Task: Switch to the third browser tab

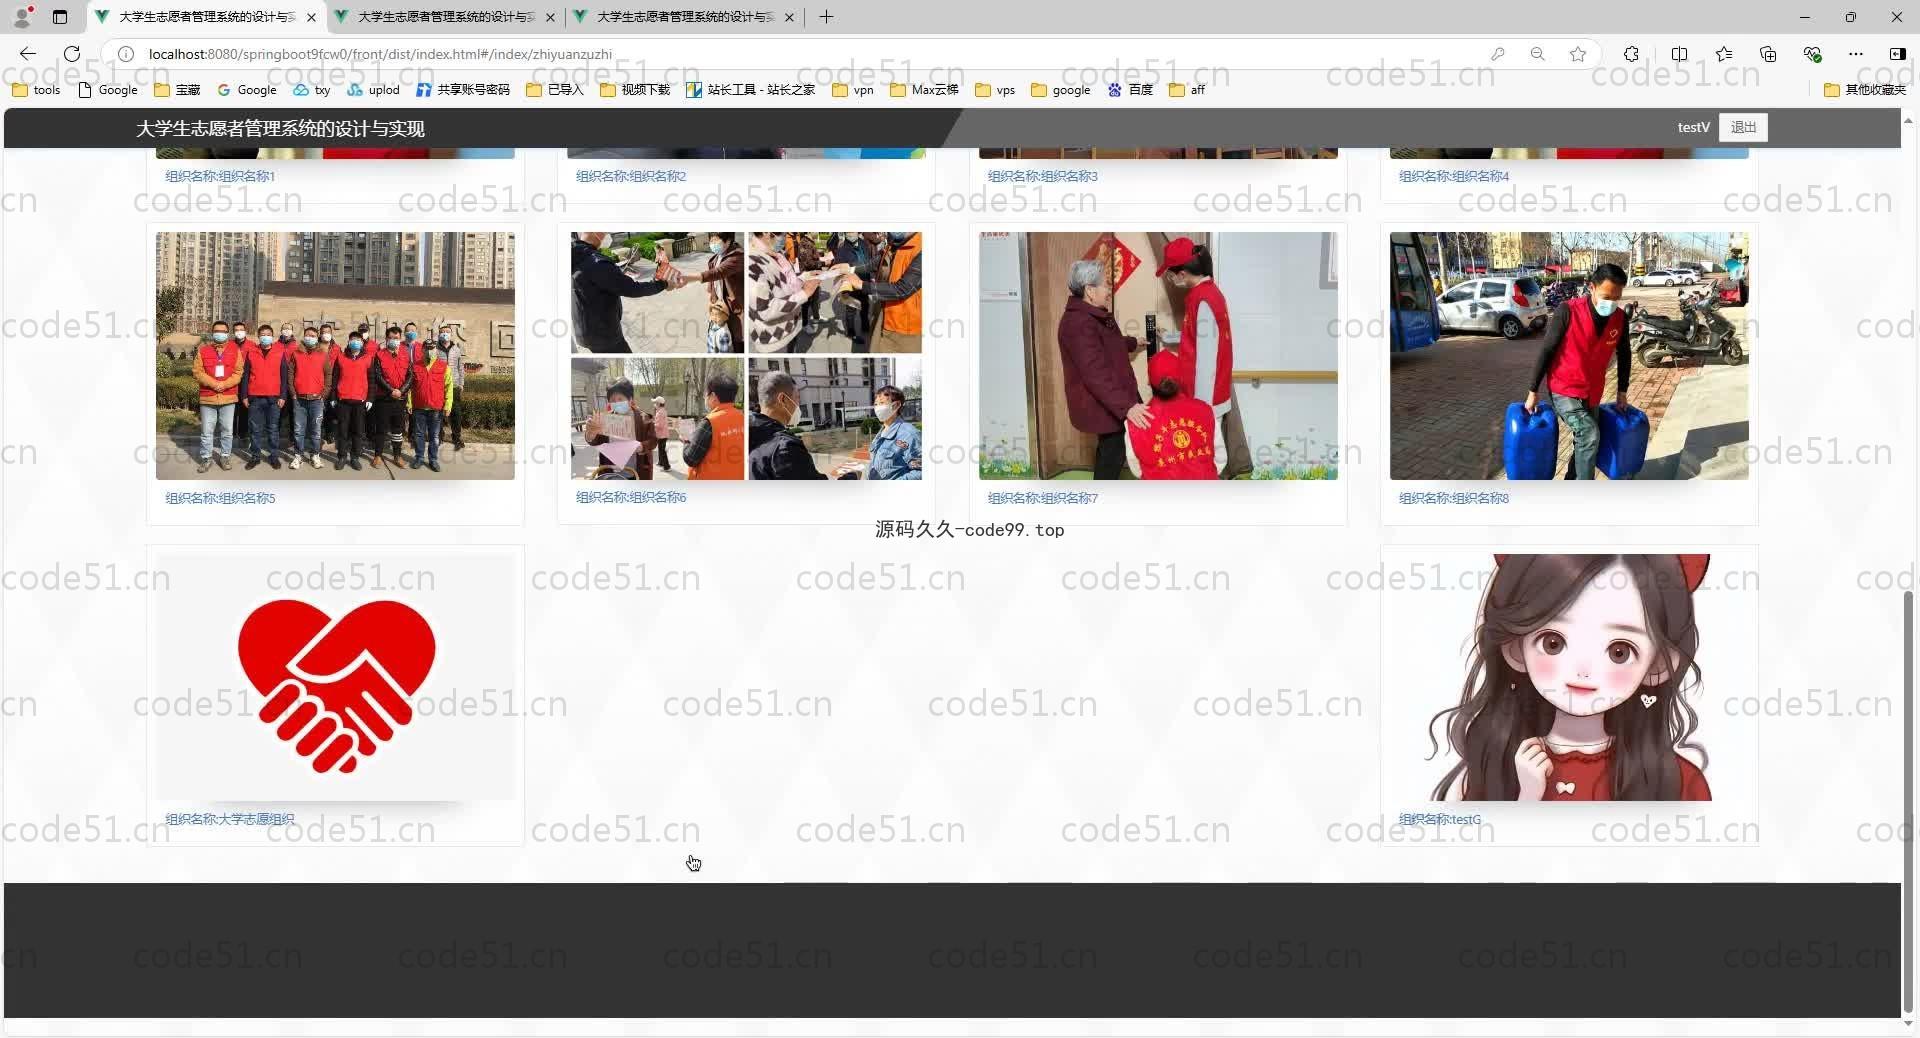Action: click(x=685, y=17)
